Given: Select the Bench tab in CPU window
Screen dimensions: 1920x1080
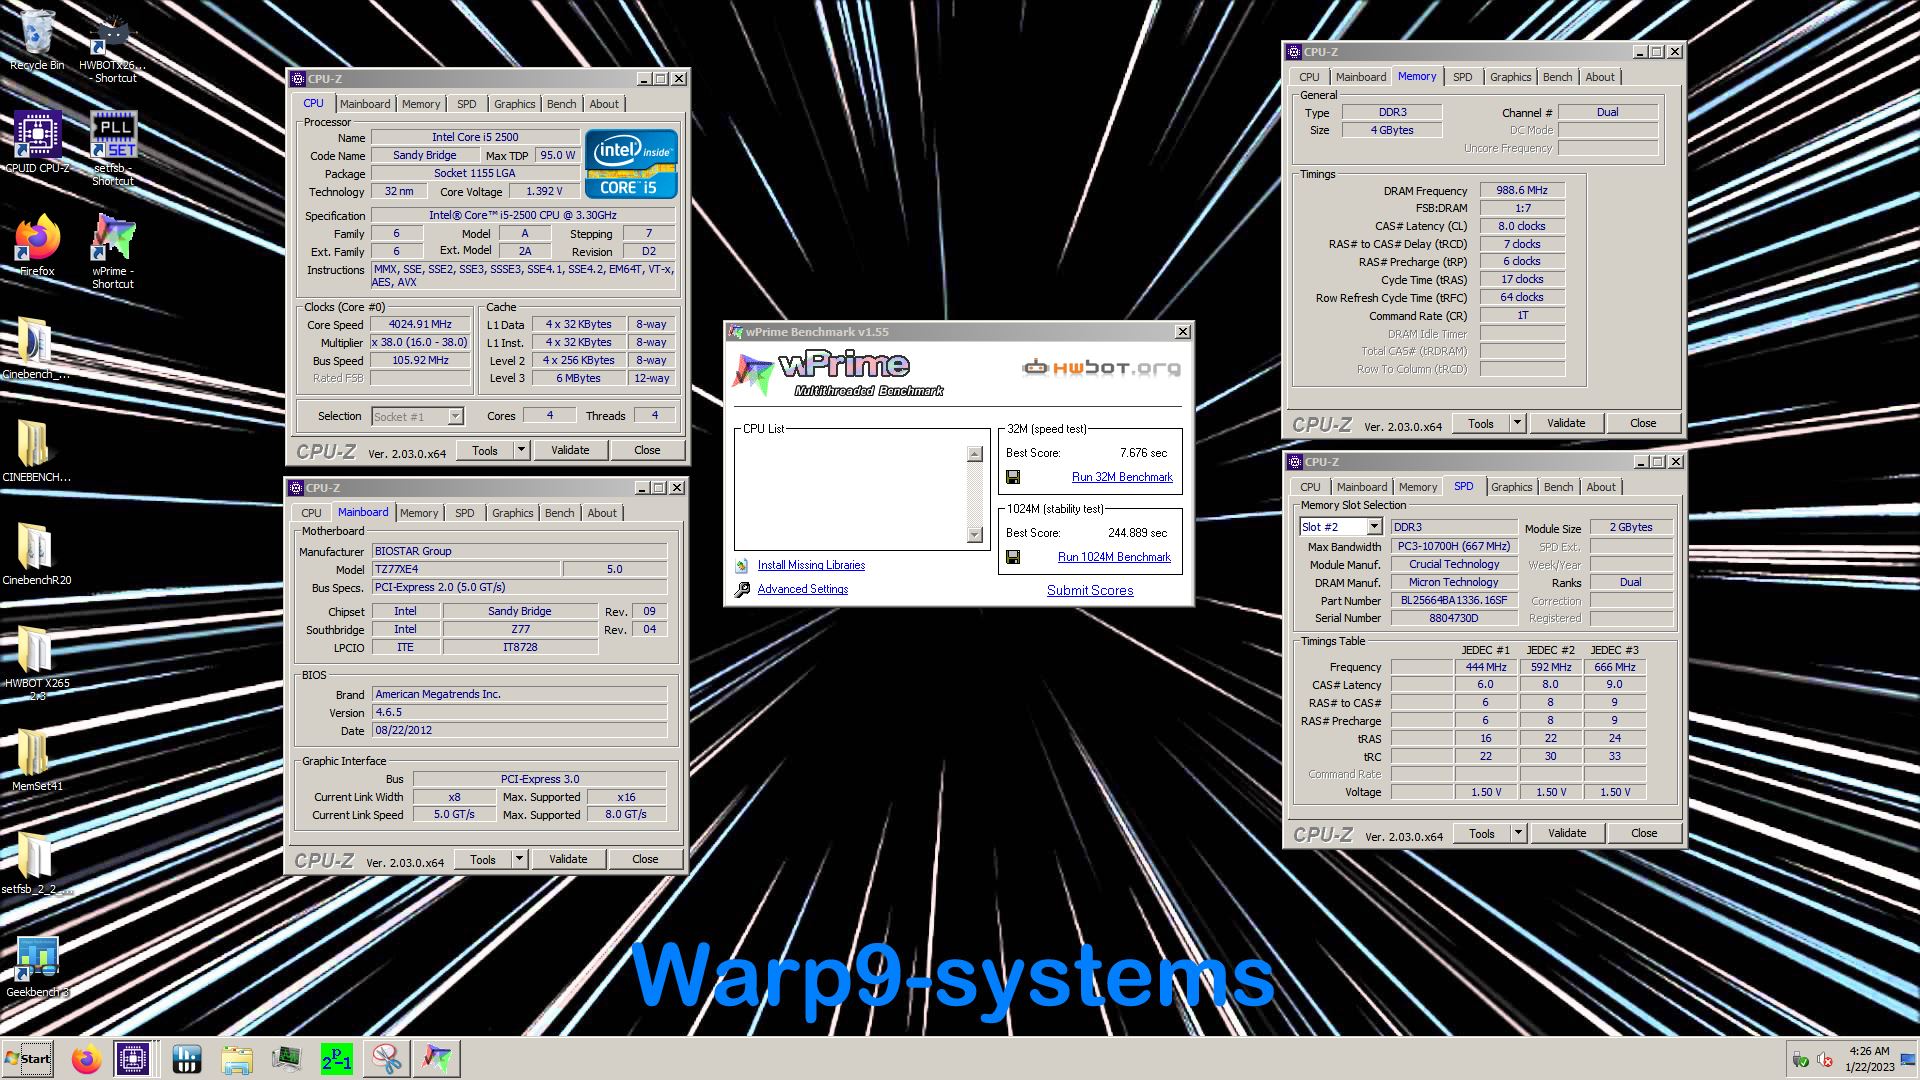Looking at the screenshot, I should tap(561, 104).
